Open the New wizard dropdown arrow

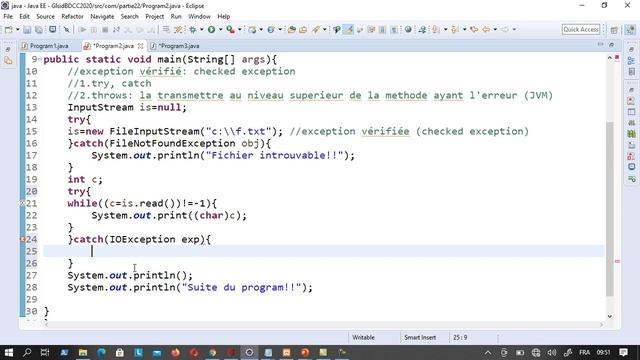[x=18, y=29]
